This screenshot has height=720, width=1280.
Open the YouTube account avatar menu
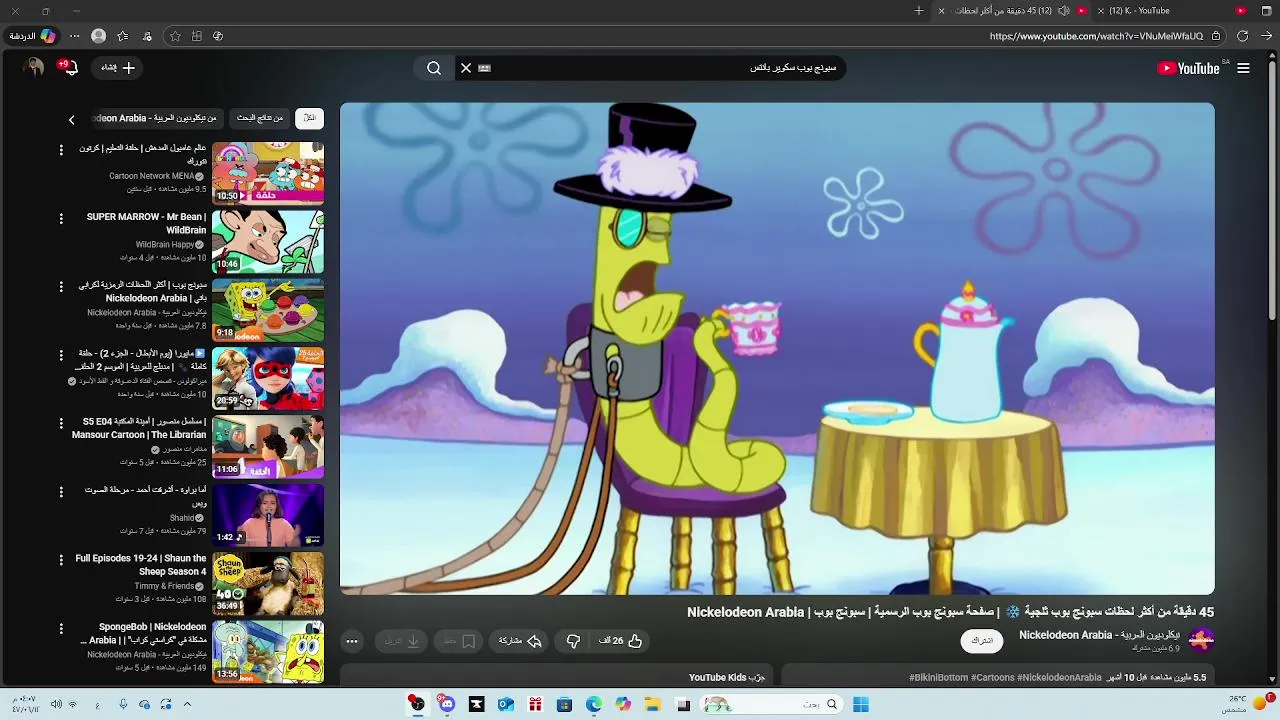tap(34, 68)
